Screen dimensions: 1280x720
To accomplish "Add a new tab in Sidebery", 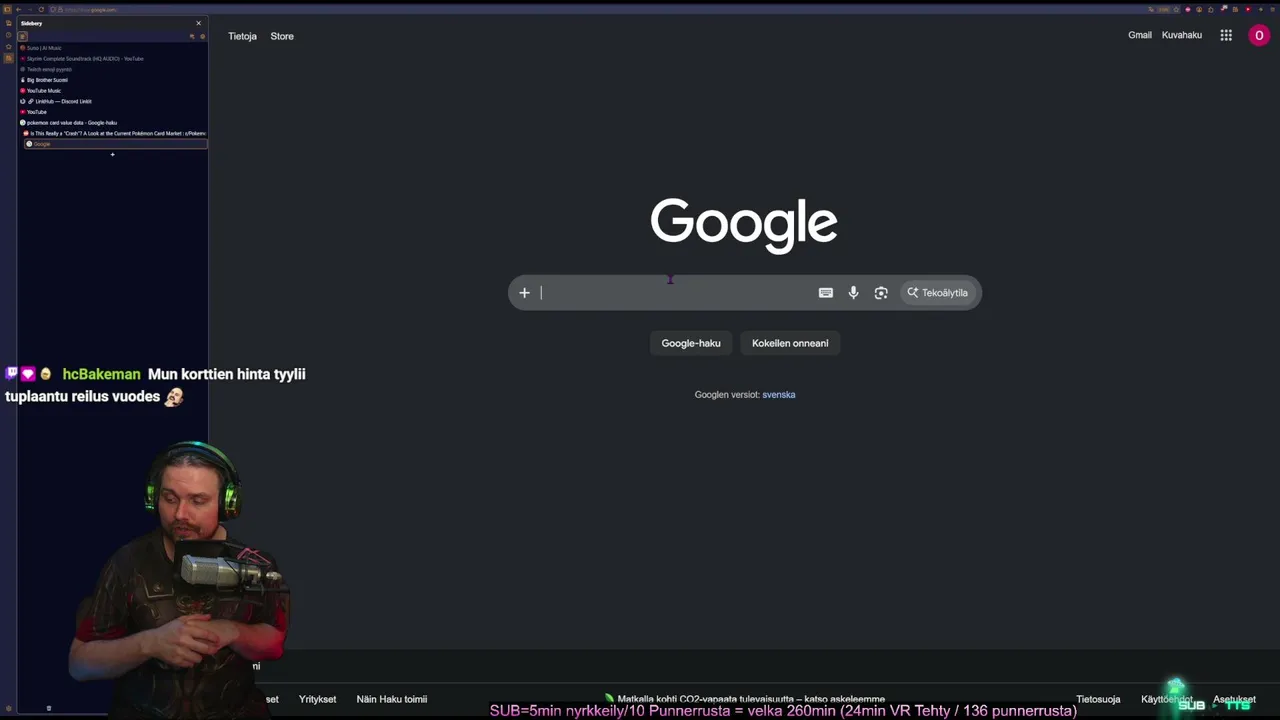I will click(x=112, y=154).
